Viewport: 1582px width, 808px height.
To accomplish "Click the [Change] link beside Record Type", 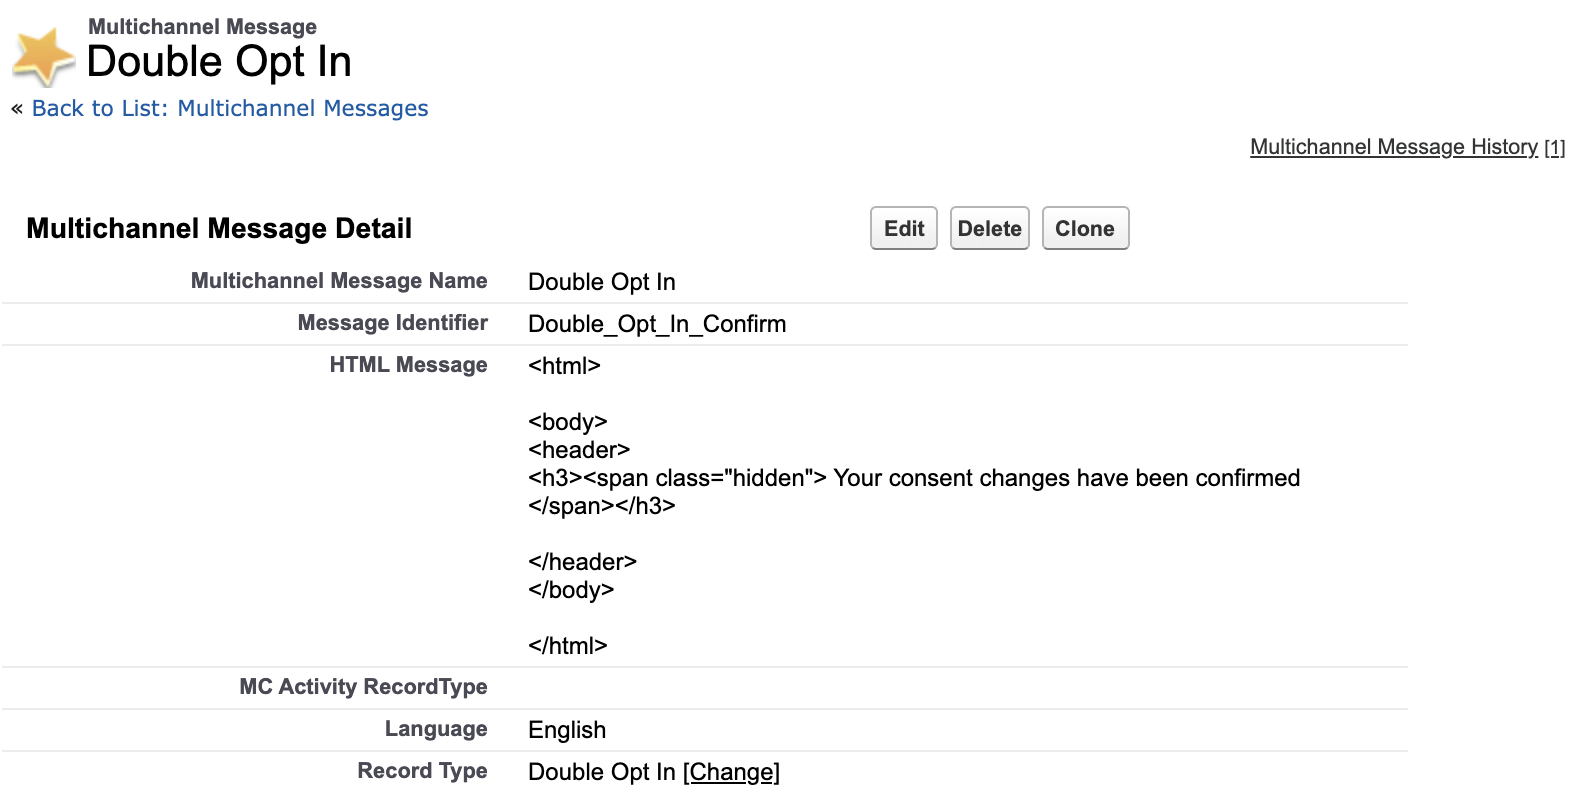I will [731, 772].
